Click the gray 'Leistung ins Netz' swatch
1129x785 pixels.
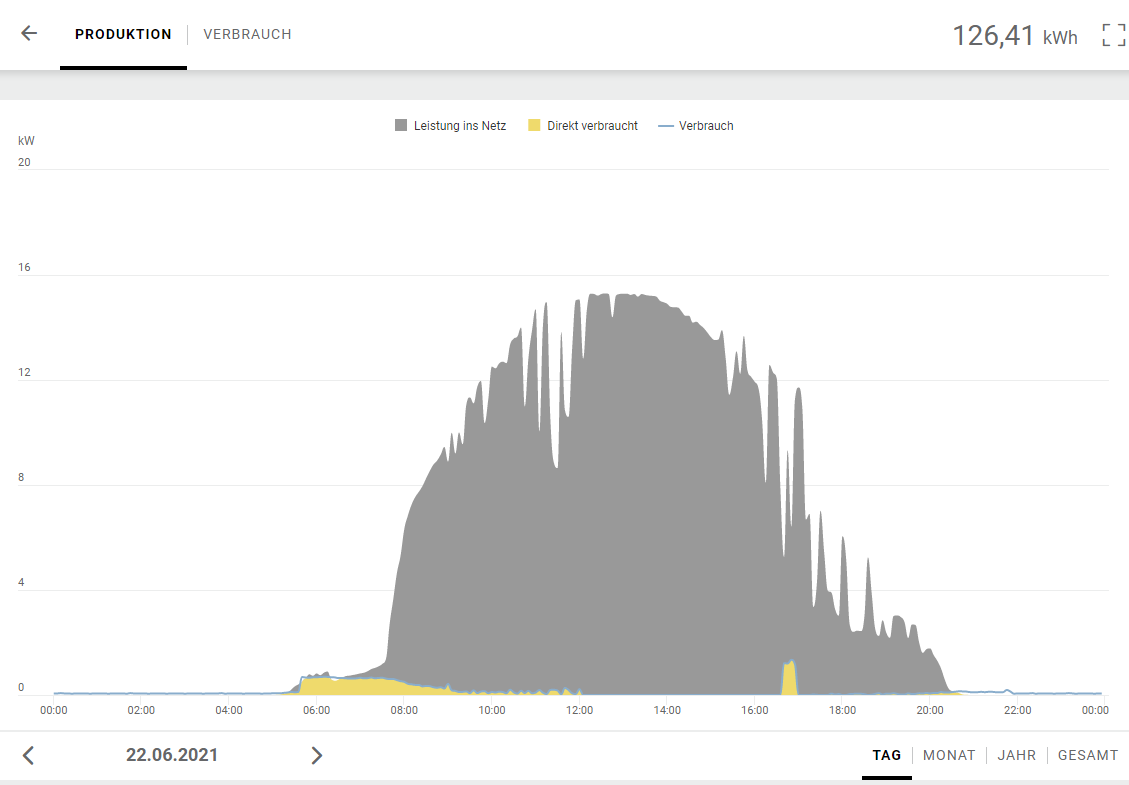tap(401, 125)
